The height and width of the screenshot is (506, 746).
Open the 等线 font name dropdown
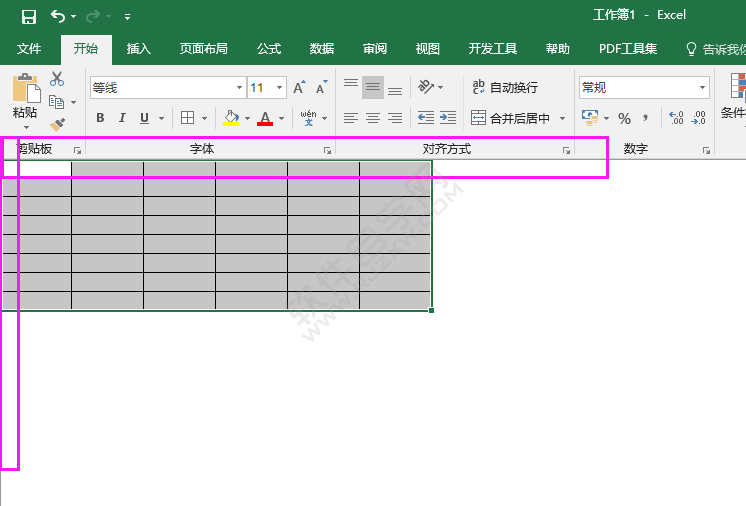(x=239, y=88)
